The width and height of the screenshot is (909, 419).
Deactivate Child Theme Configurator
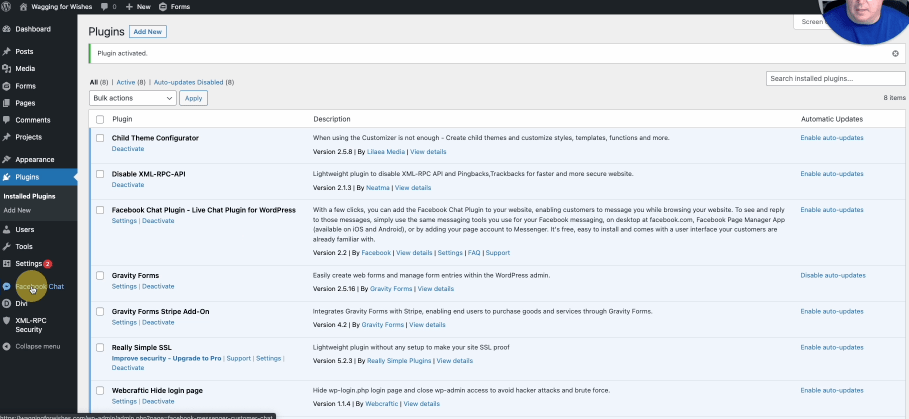(128, 149)
